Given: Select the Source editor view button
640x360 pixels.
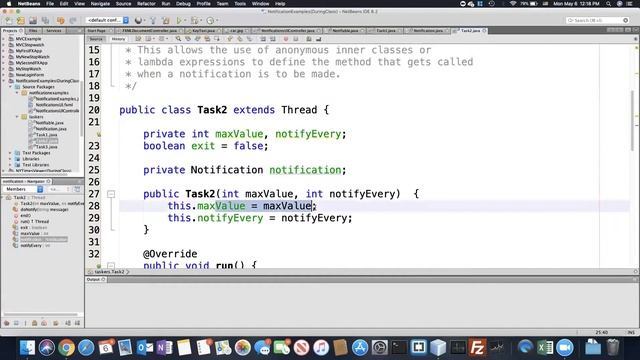Looking at the screenshot, I should (x=96, y=39).
